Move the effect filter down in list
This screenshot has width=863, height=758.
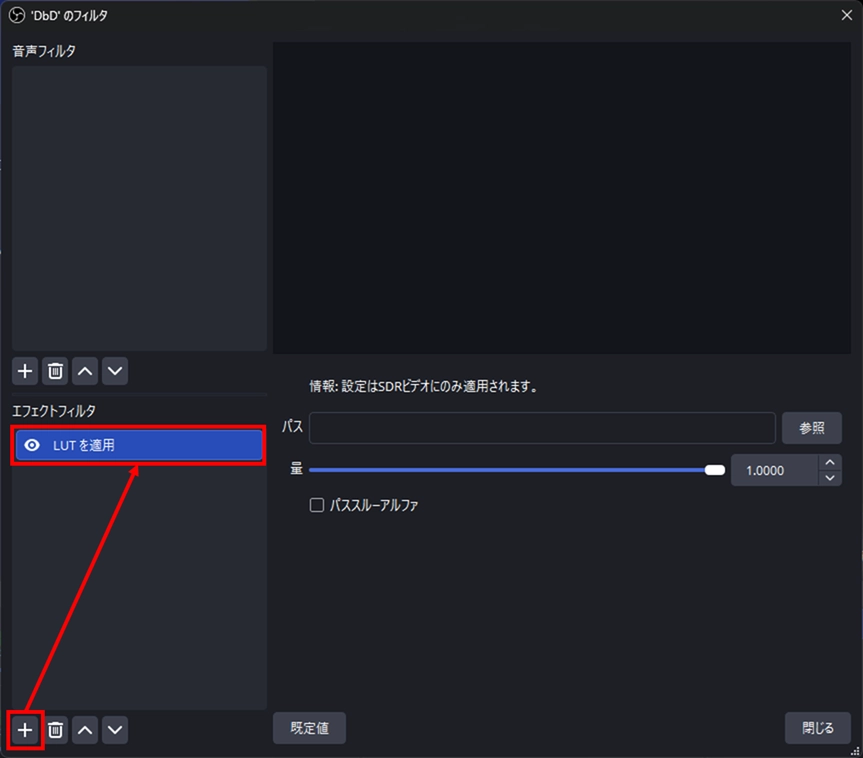[x=116, y=730]
